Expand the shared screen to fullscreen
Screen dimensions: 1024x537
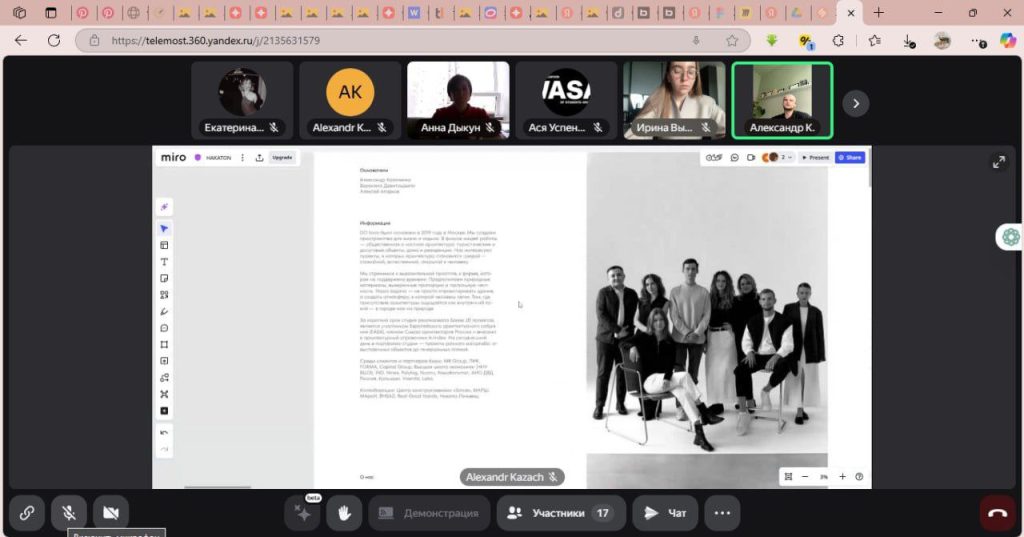coord(998,162)
